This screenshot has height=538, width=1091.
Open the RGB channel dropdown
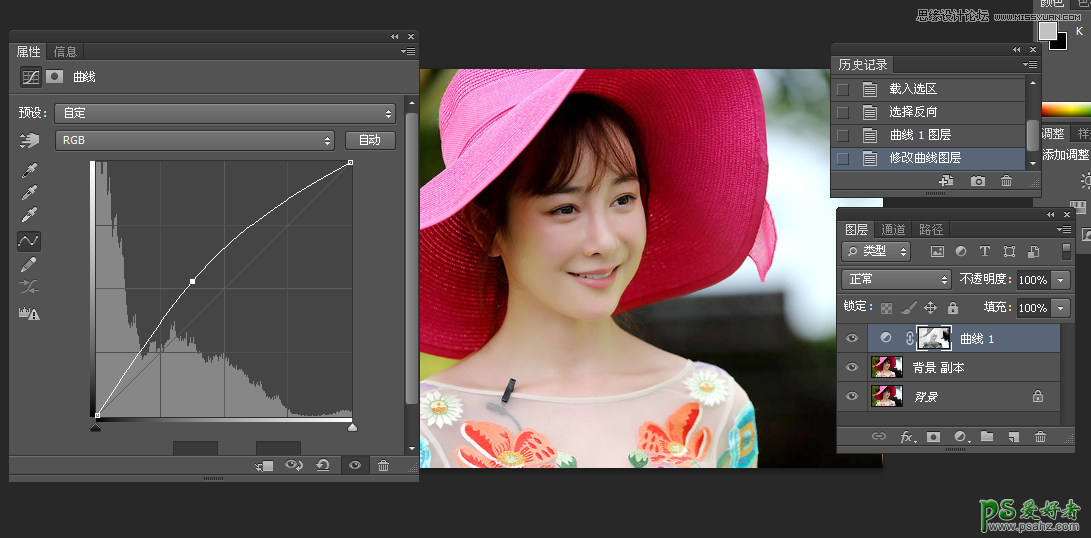pos(194,141)
